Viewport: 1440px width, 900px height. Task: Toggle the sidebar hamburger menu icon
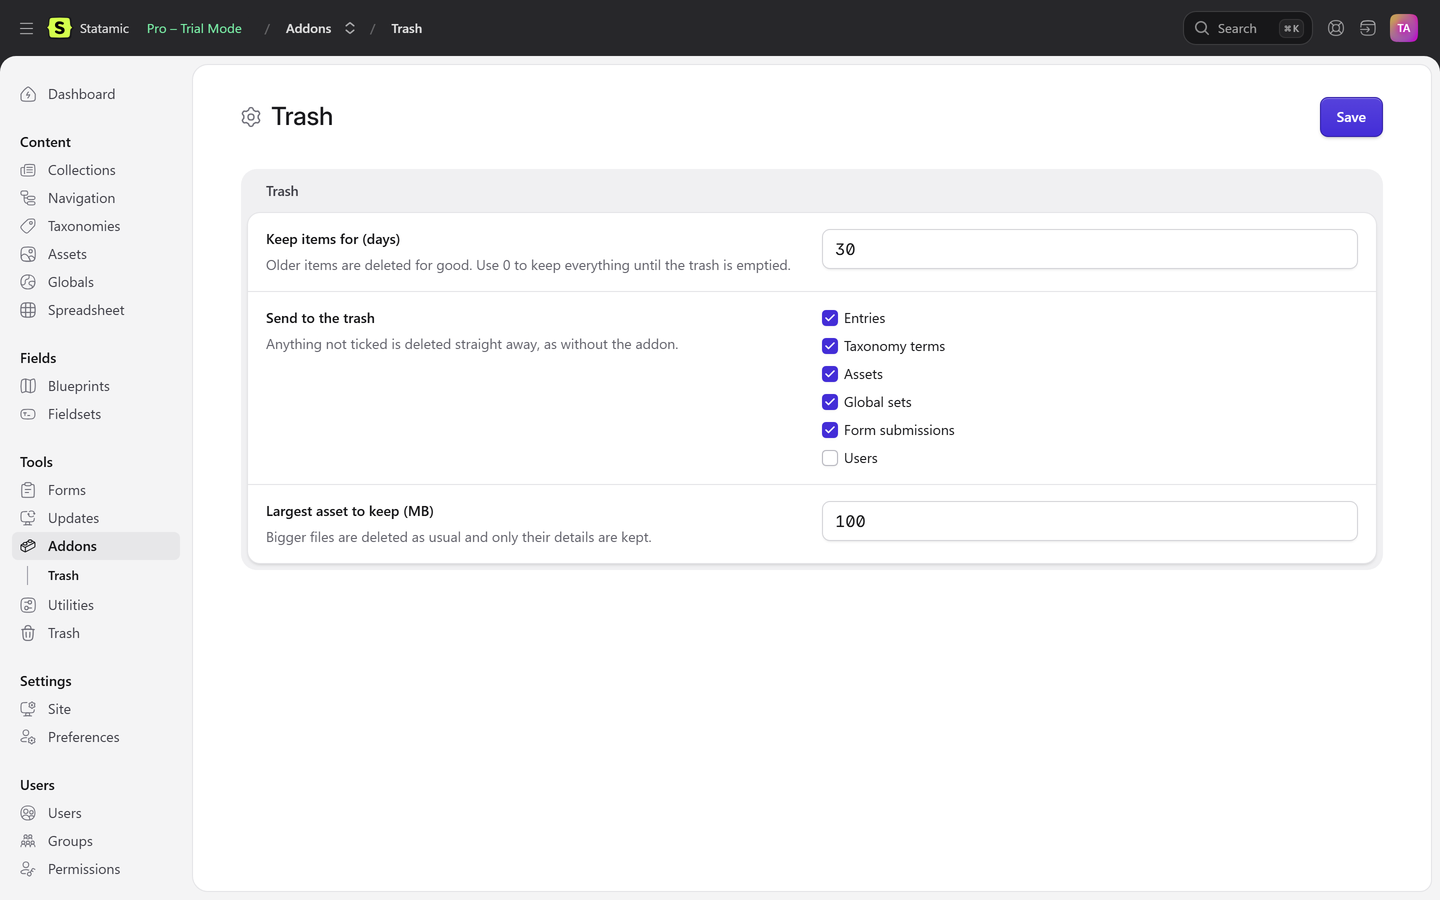(x=27, y=28)
